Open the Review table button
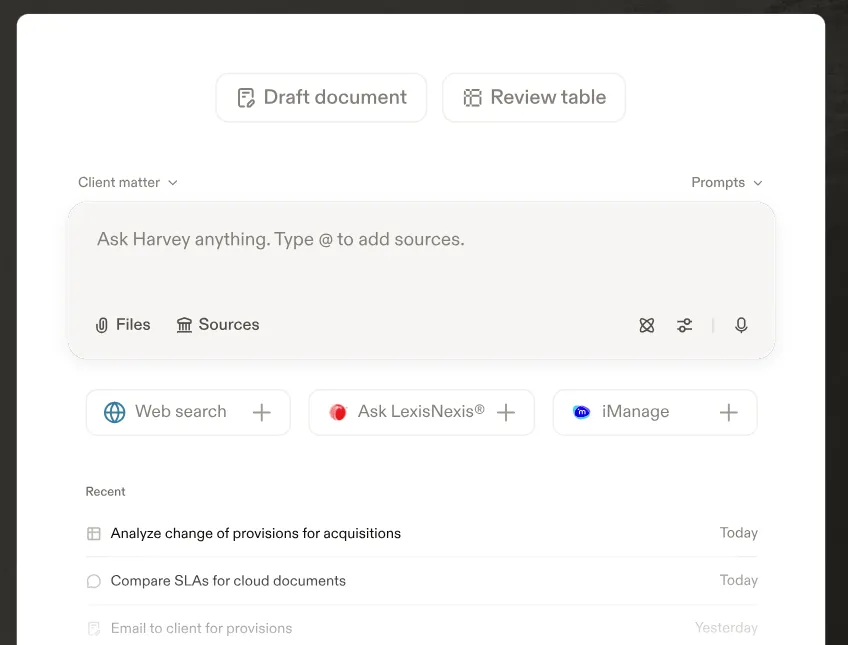This screenshot has width=848, height=645. pyautogui.click(x=534, y=98)
